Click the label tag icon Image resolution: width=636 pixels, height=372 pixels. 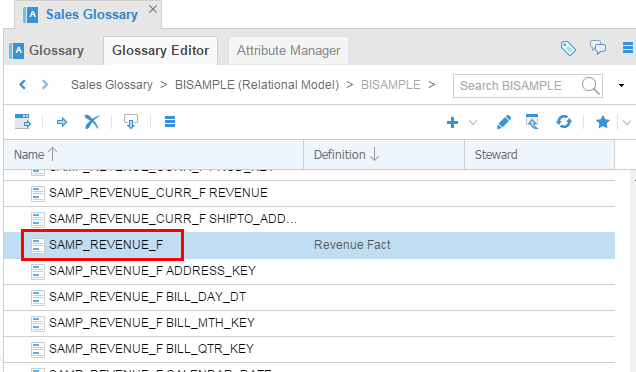coord(568,48)
